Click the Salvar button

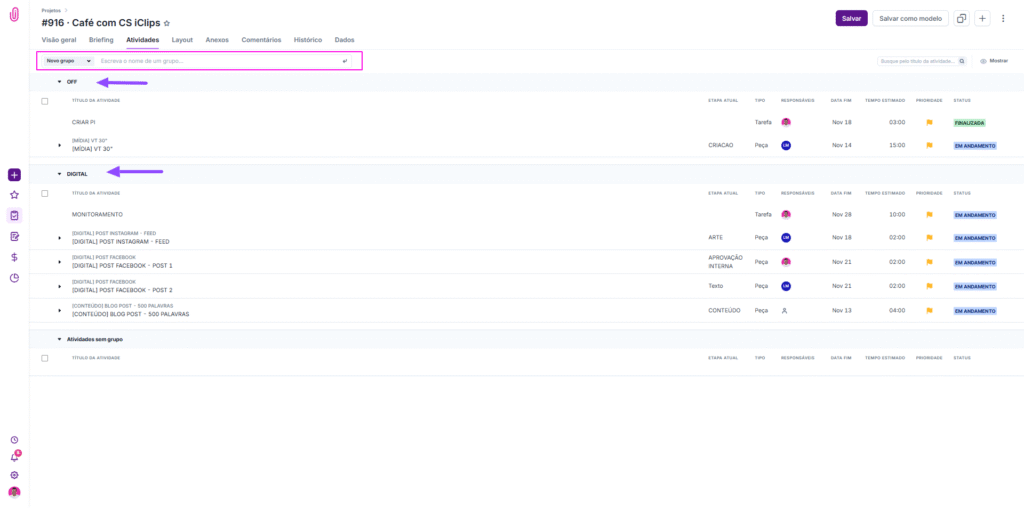(x=851, y=18)
